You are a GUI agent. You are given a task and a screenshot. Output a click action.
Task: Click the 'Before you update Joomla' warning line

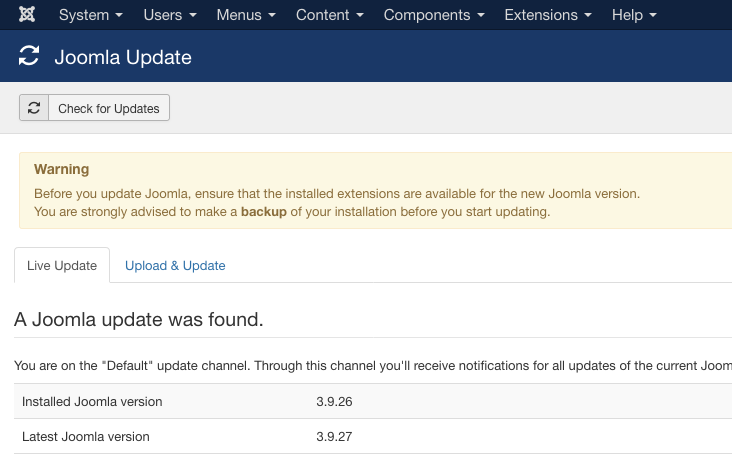pos(337,194)
